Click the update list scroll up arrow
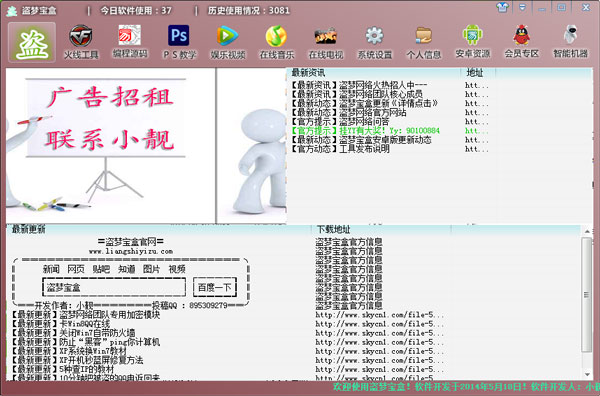 [x=587, y=231]
